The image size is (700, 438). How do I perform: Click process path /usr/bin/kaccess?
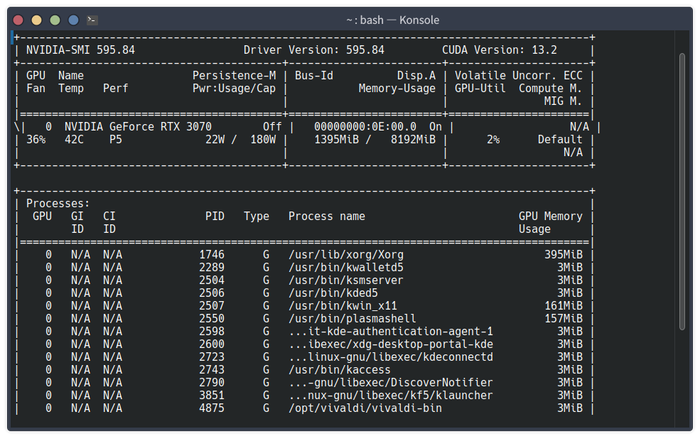coord(340,370)
